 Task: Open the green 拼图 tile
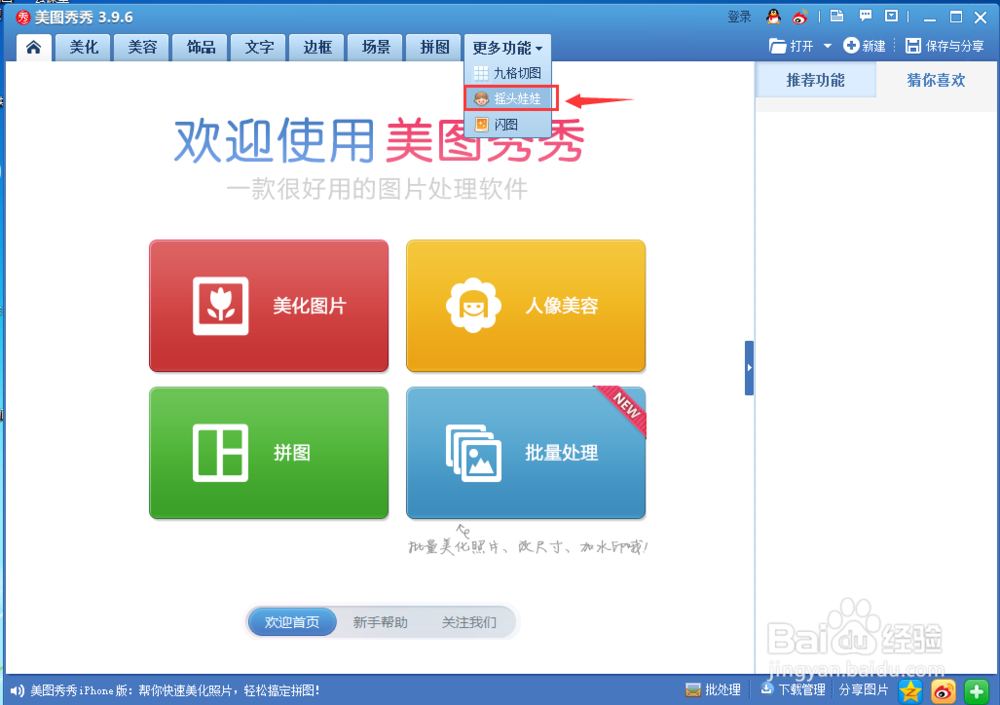[268, 452]
